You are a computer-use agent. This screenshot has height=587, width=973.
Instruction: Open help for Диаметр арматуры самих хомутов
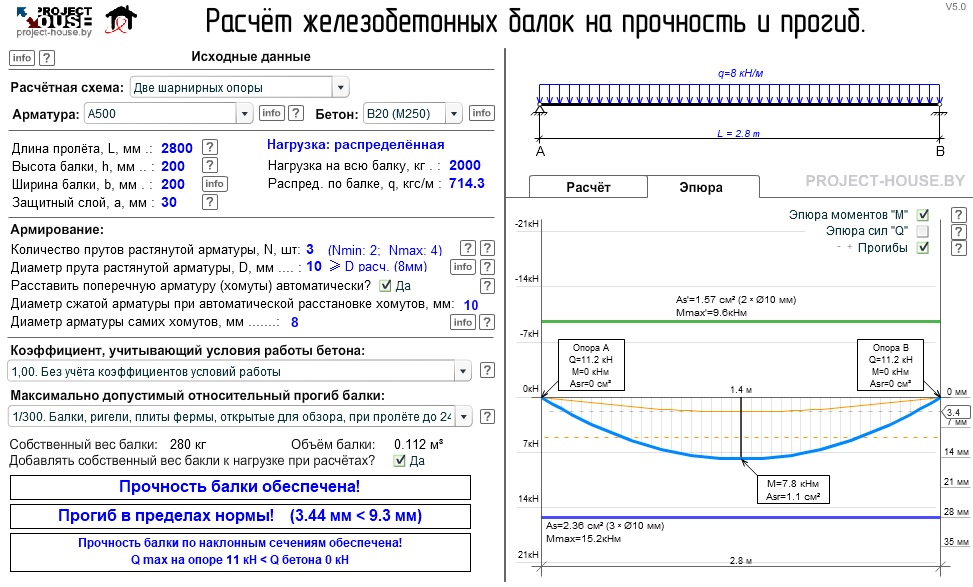coord(488,322)
